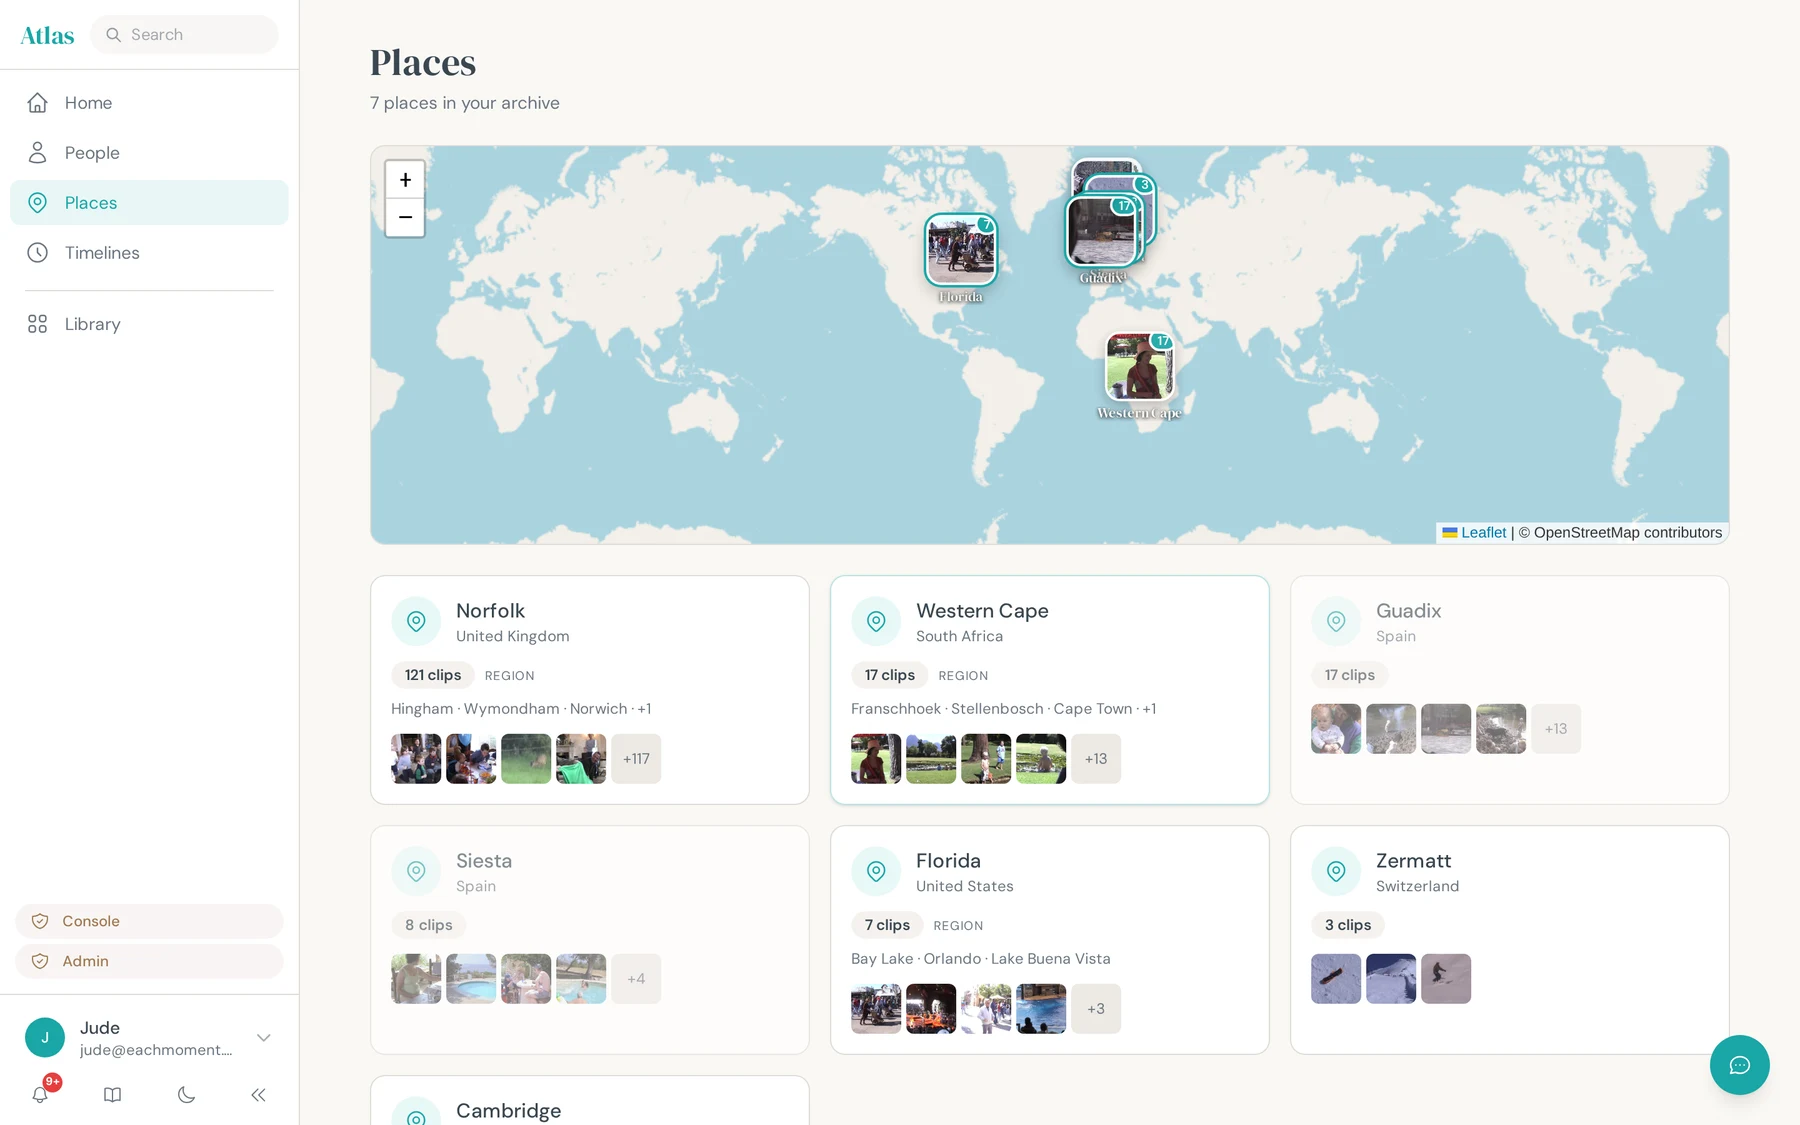This screenshot has width=1800, height=1125.
Task: Show Norfolk's +117 more clips
Action: pyautogui.click(x=636, y=759)
